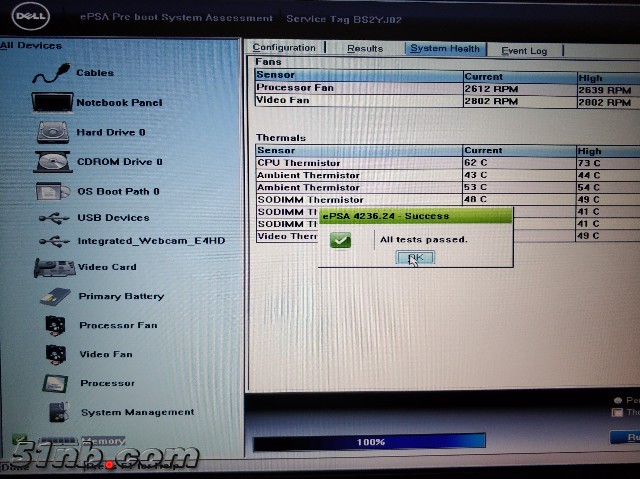Select the radio button at bottom right
Screen dimensions: 640x479
[x=619, y=400]
